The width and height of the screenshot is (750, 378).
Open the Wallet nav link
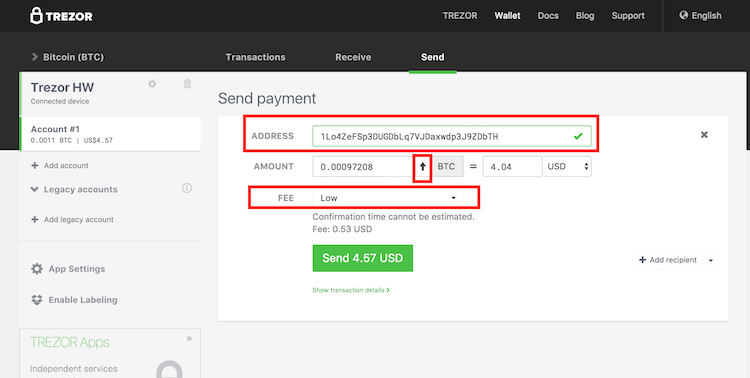507,16
